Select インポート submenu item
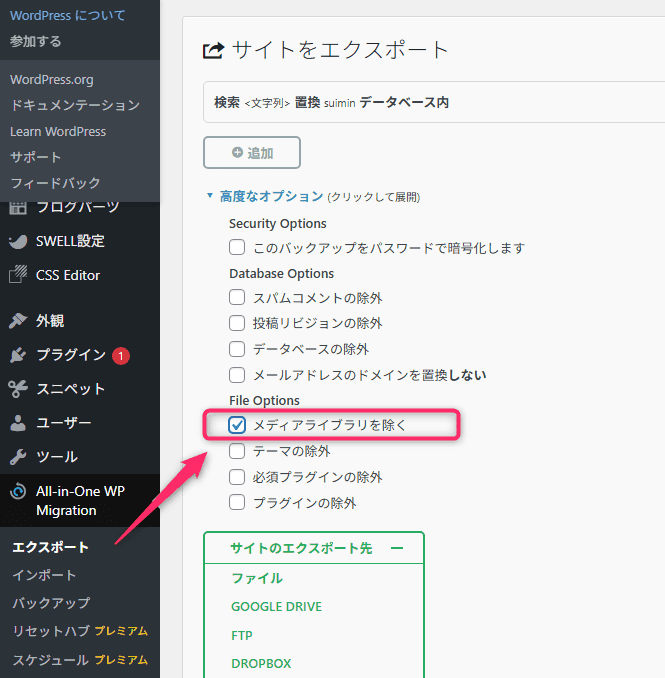This screenshot has width=665, height=678. tap(44, 575)
